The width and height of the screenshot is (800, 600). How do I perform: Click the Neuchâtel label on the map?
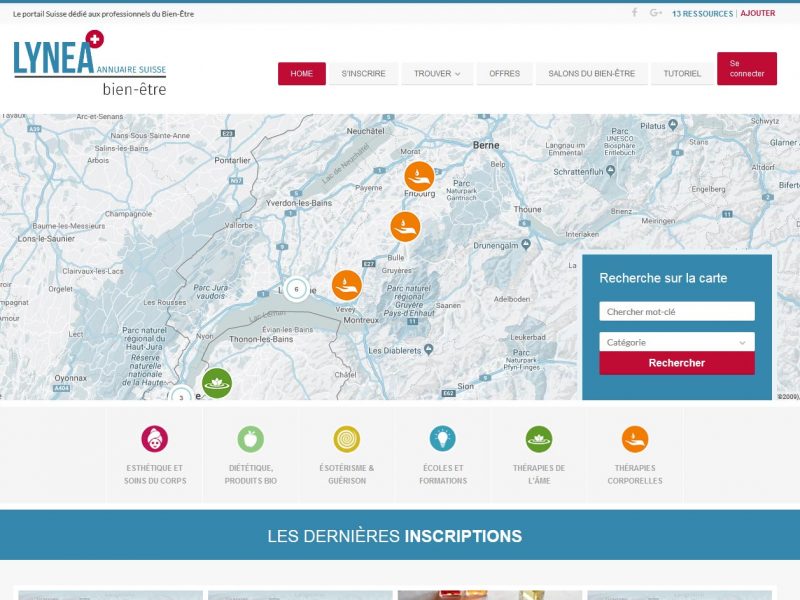365,131
